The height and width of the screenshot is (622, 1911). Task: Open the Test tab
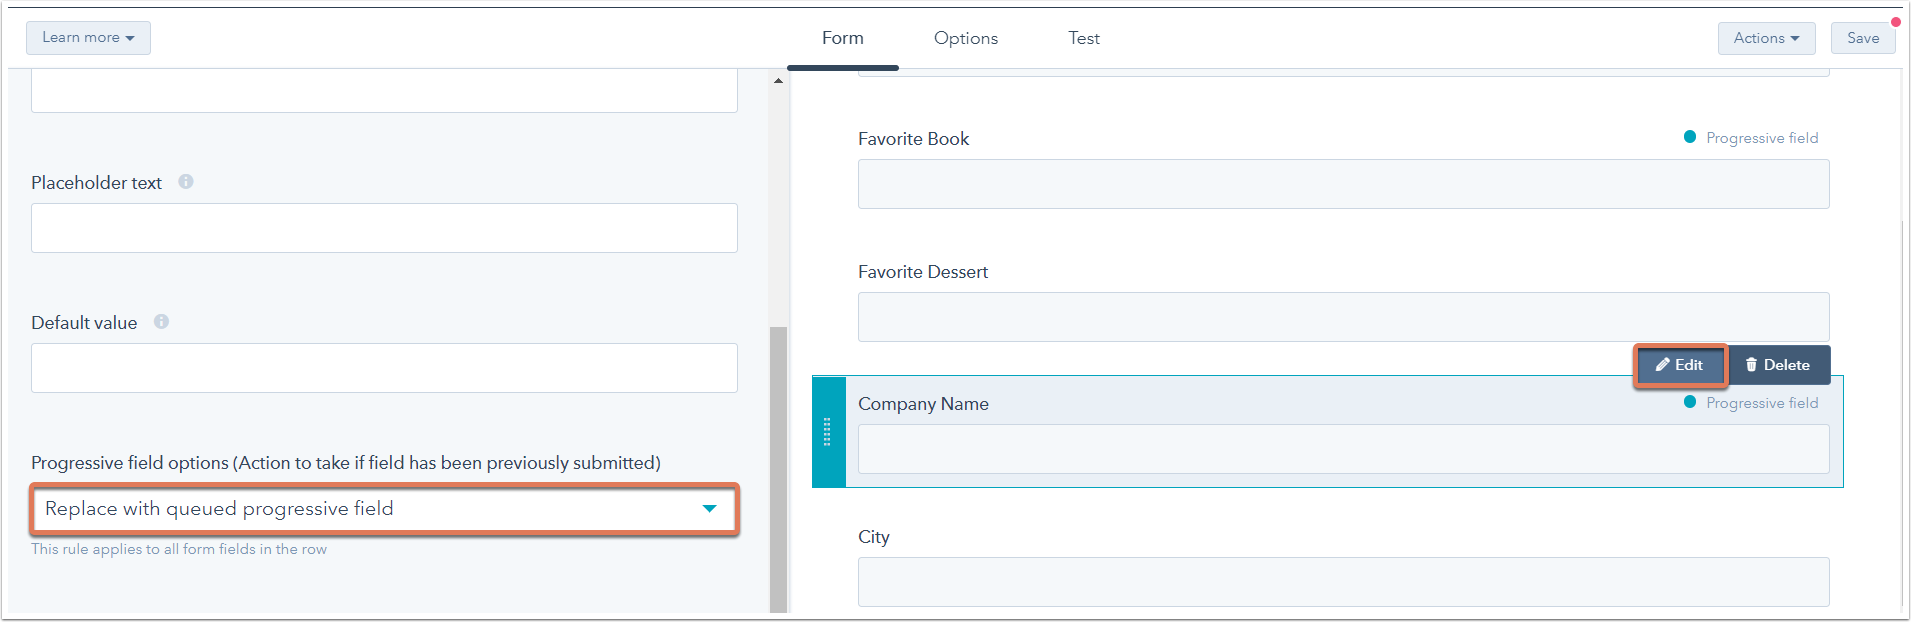click(x=1084, y=38)
